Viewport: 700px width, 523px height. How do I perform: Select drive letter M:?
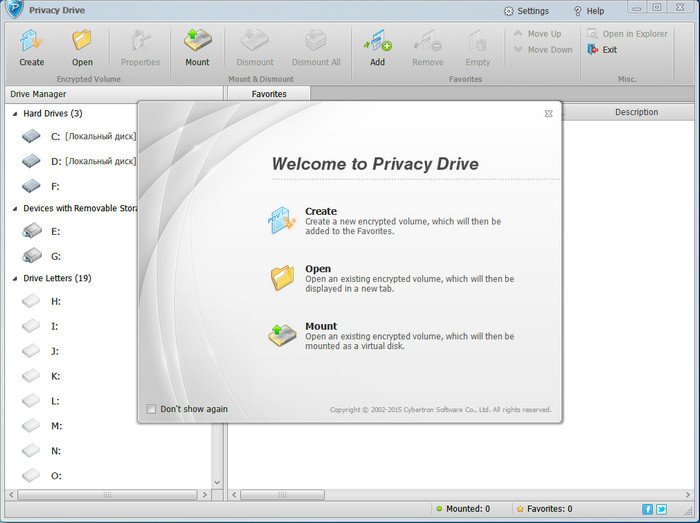coord(42,426)
